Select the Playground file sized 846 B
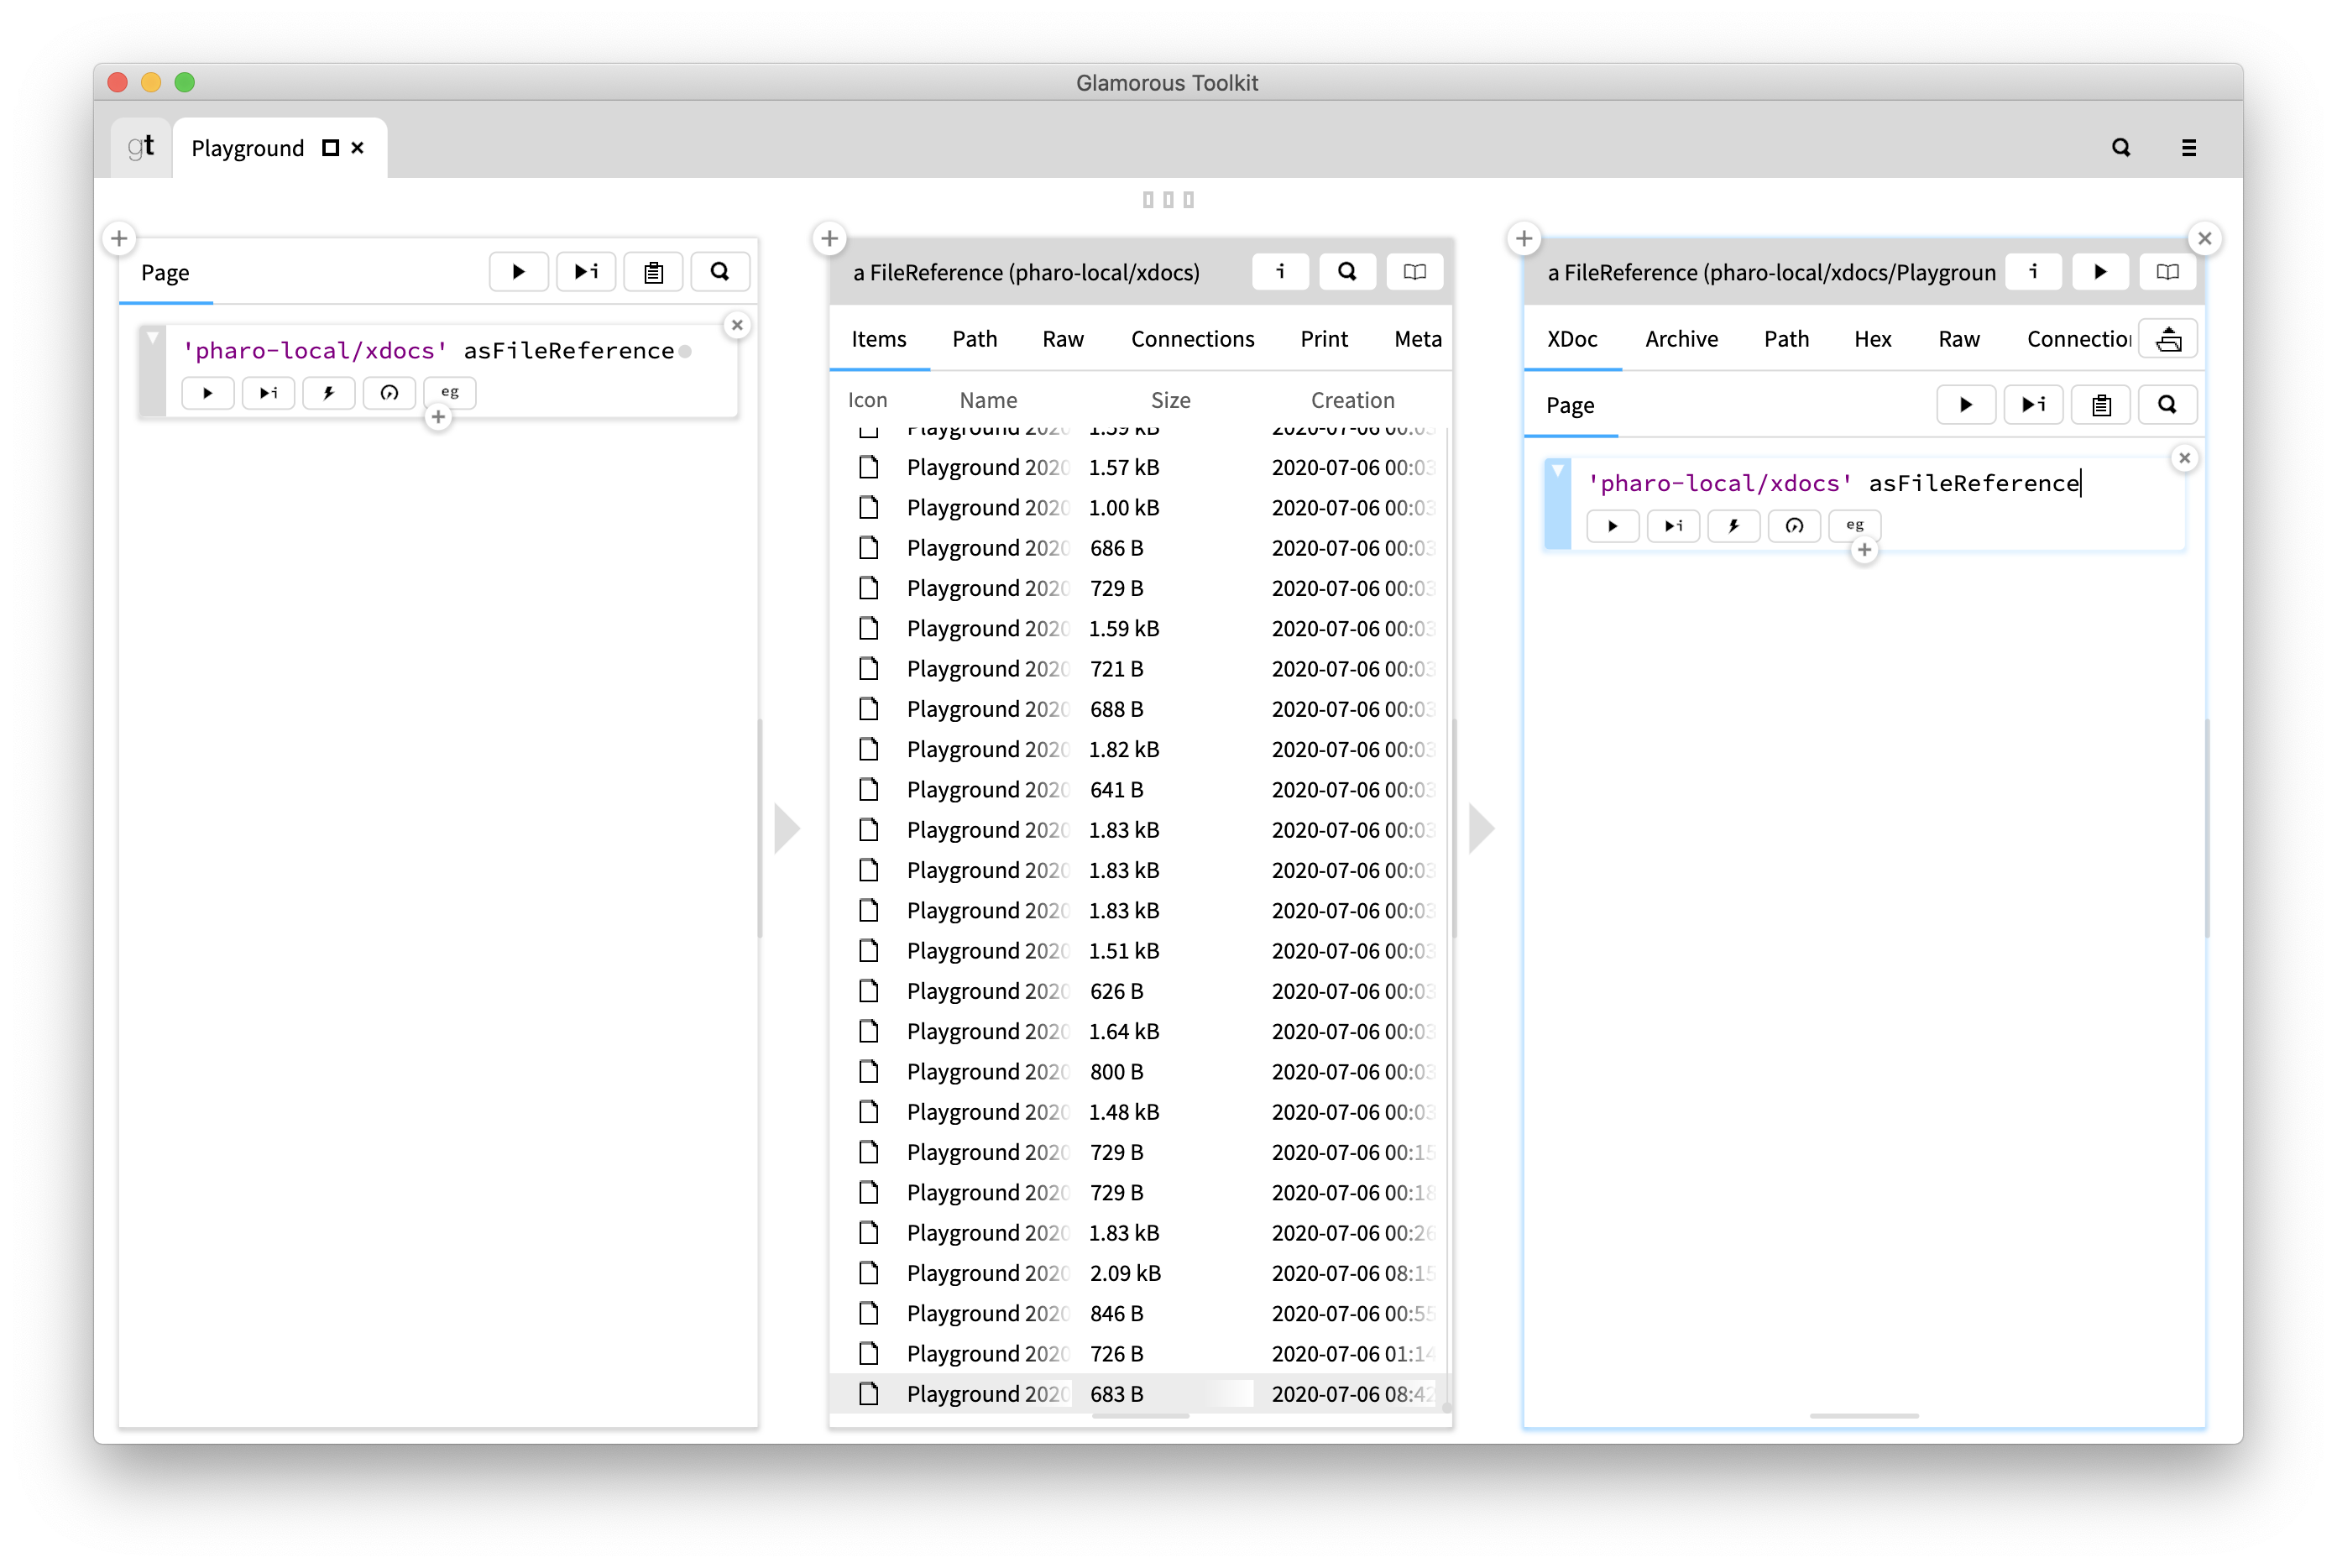Image resolution: width=2337 pixels, height=1568 pixels. (1139, 1314)
